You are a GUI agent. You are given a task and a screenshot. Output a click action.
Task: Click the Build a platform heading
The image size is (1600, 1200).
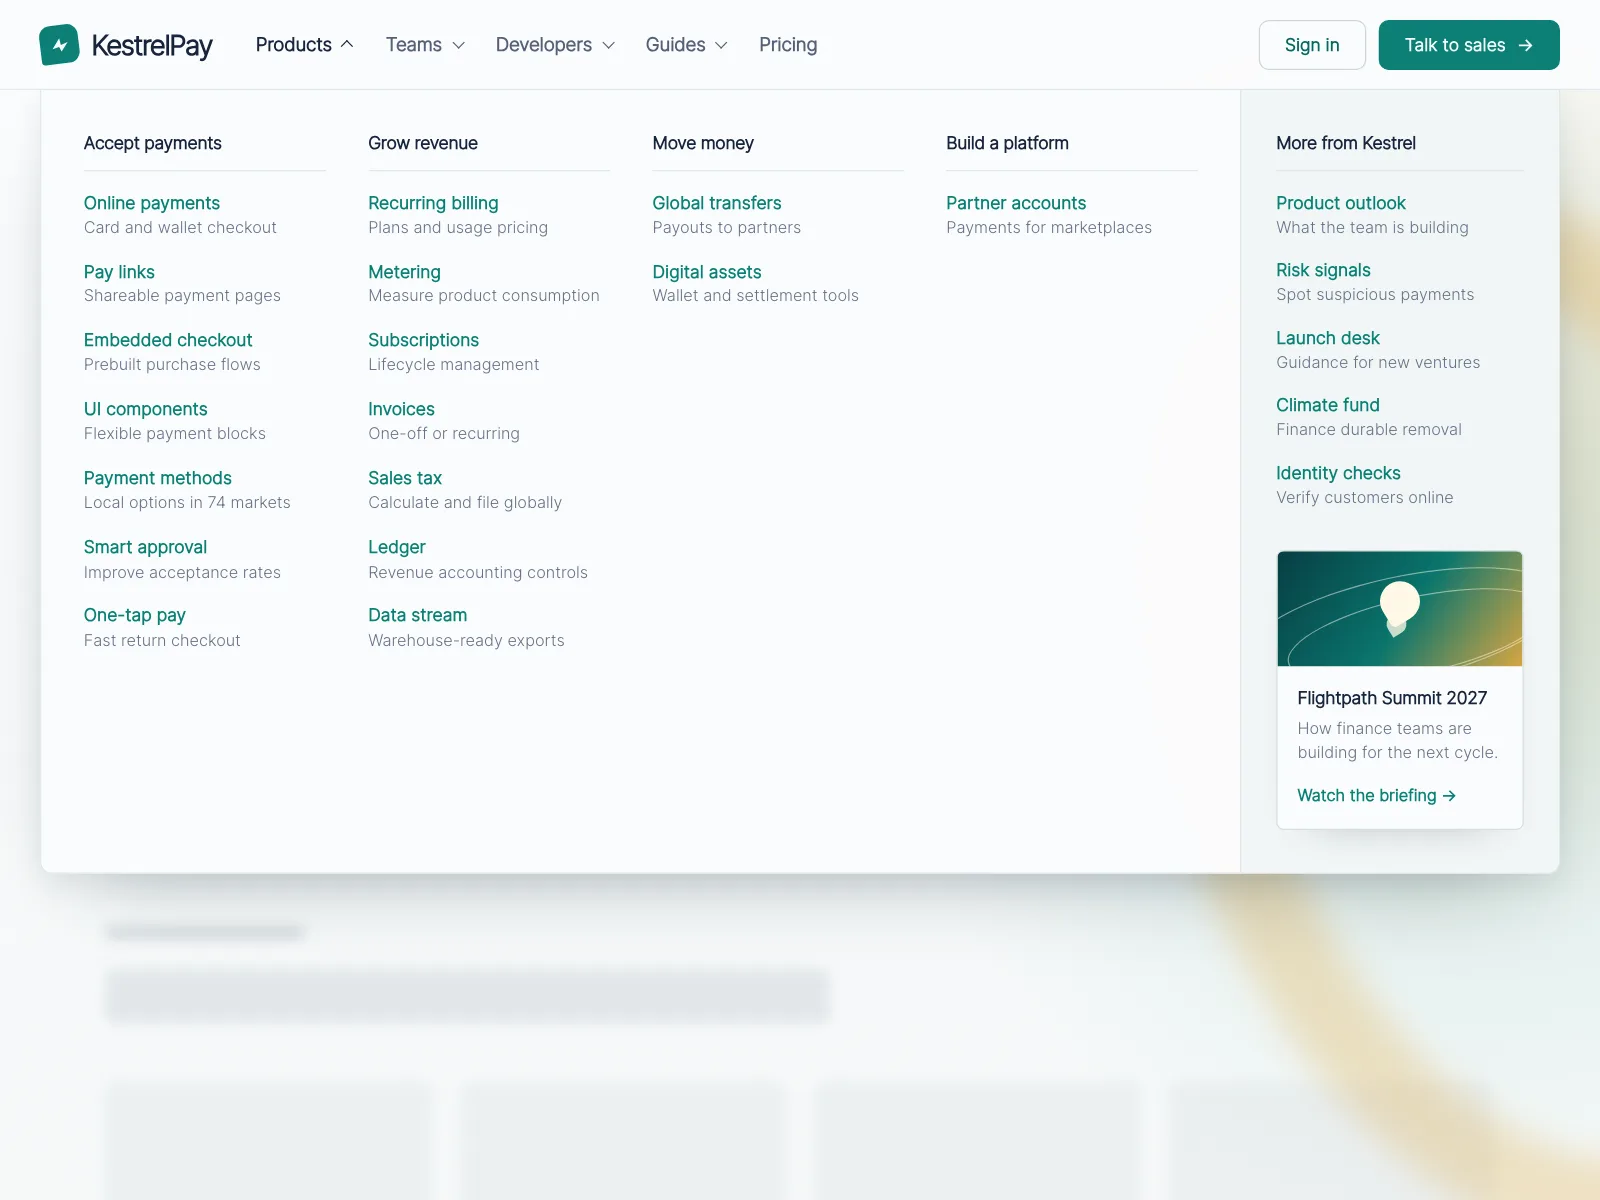pos(1007,143)
